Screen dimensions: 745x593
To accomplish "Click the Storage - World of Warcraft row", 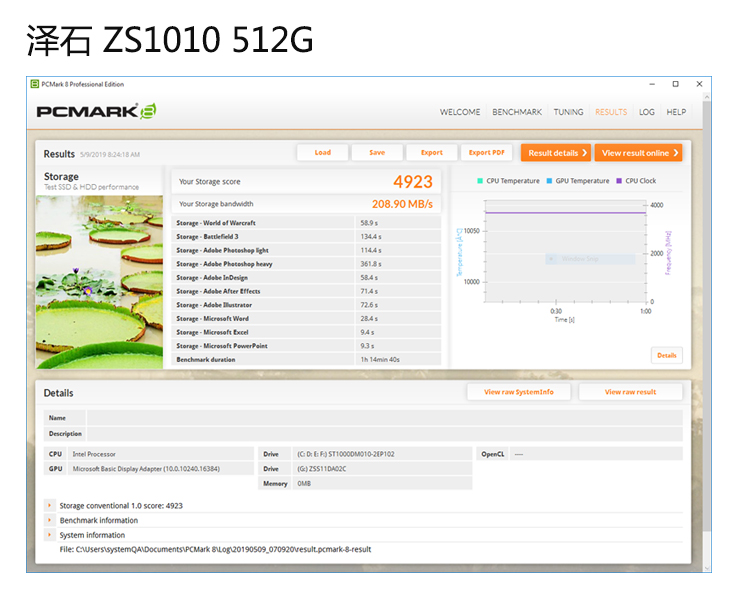I will click(x=306, y=223).
